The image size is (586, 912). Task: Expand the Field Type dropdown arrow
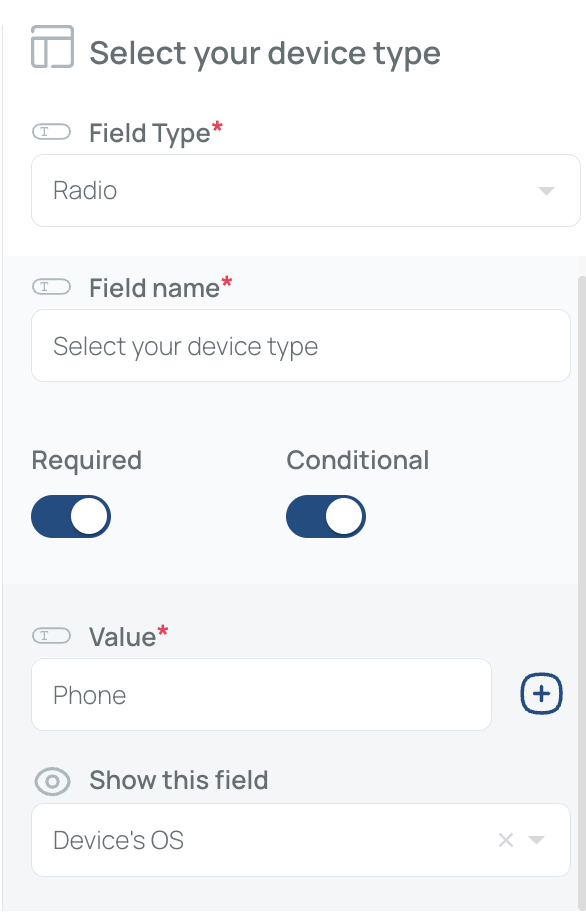click(x=546, y=191)
